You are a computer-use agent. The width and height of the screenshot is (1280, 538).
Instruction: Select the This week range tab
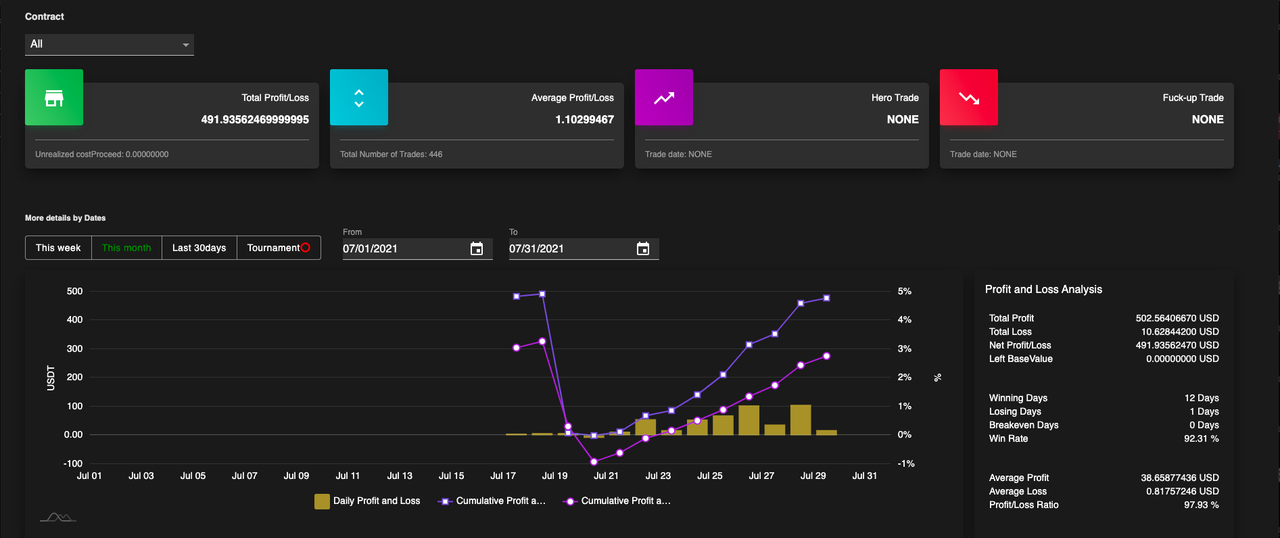click(x=58, y=248)
